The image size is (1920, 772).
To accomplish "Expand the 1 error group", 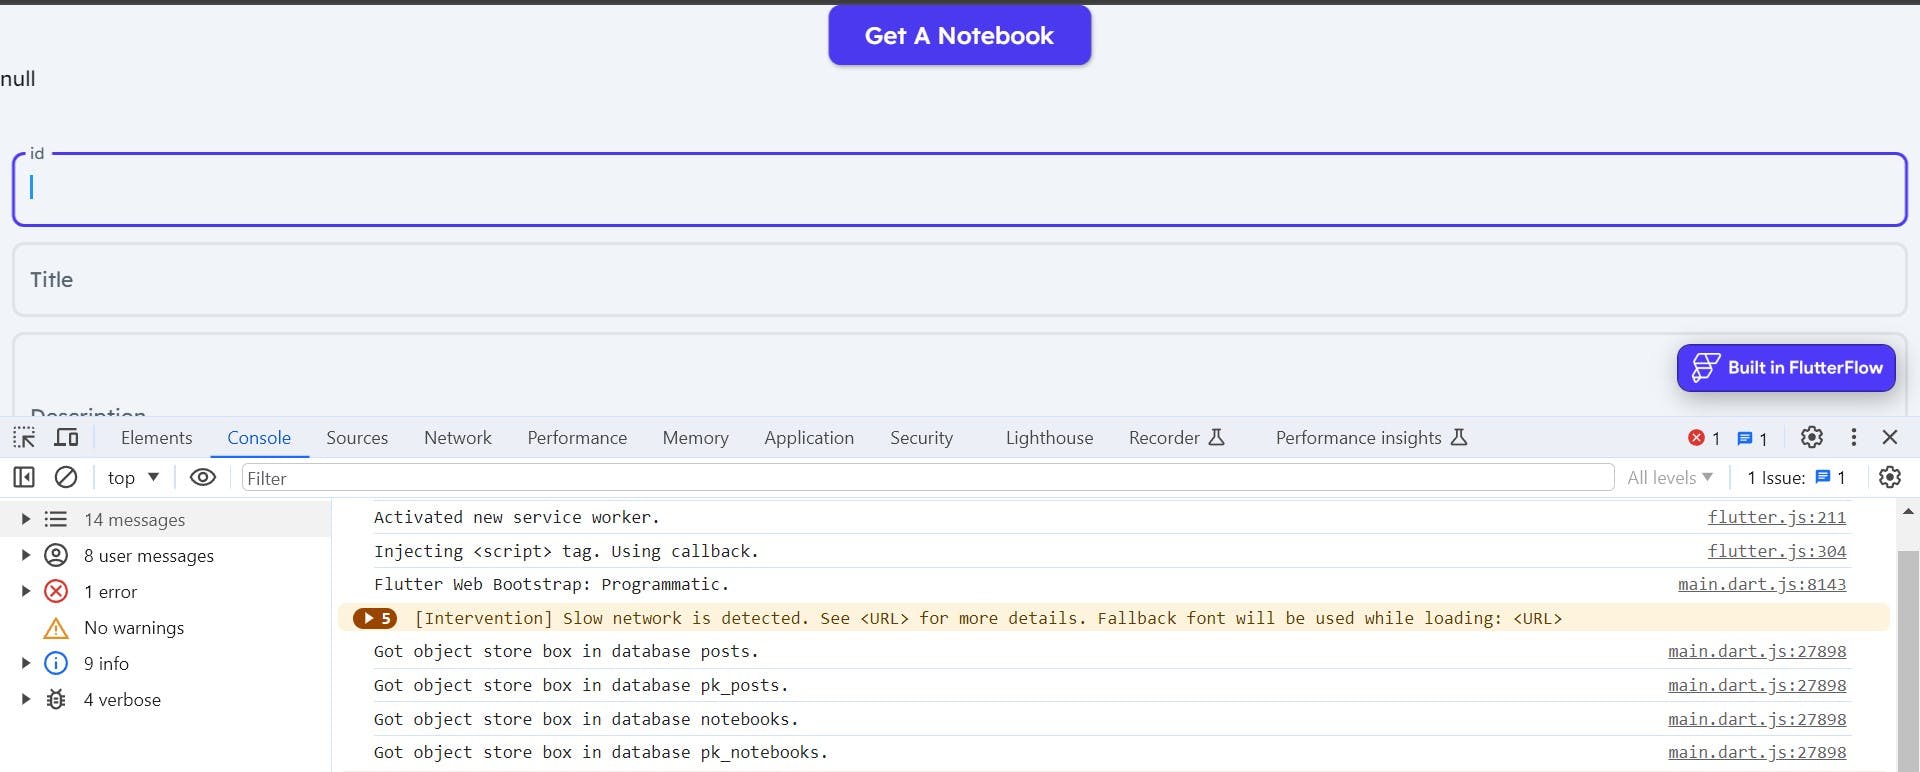I will (26, 592).
